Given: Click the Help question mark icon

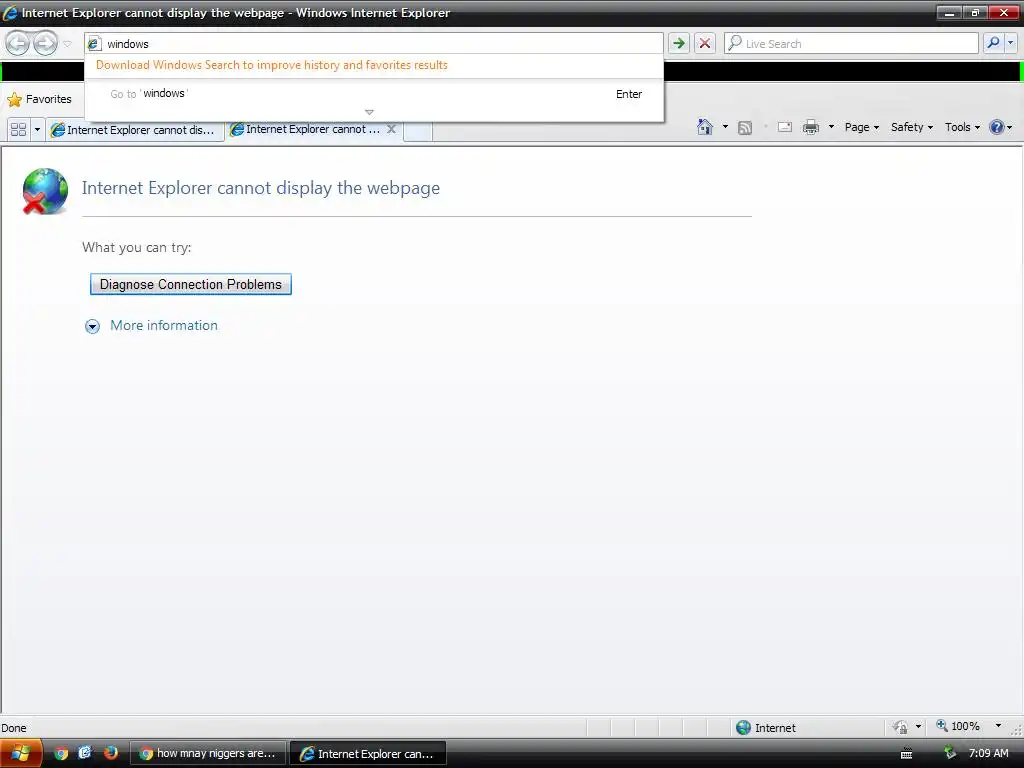Looking at the screenshot, I should click(997, 127).
